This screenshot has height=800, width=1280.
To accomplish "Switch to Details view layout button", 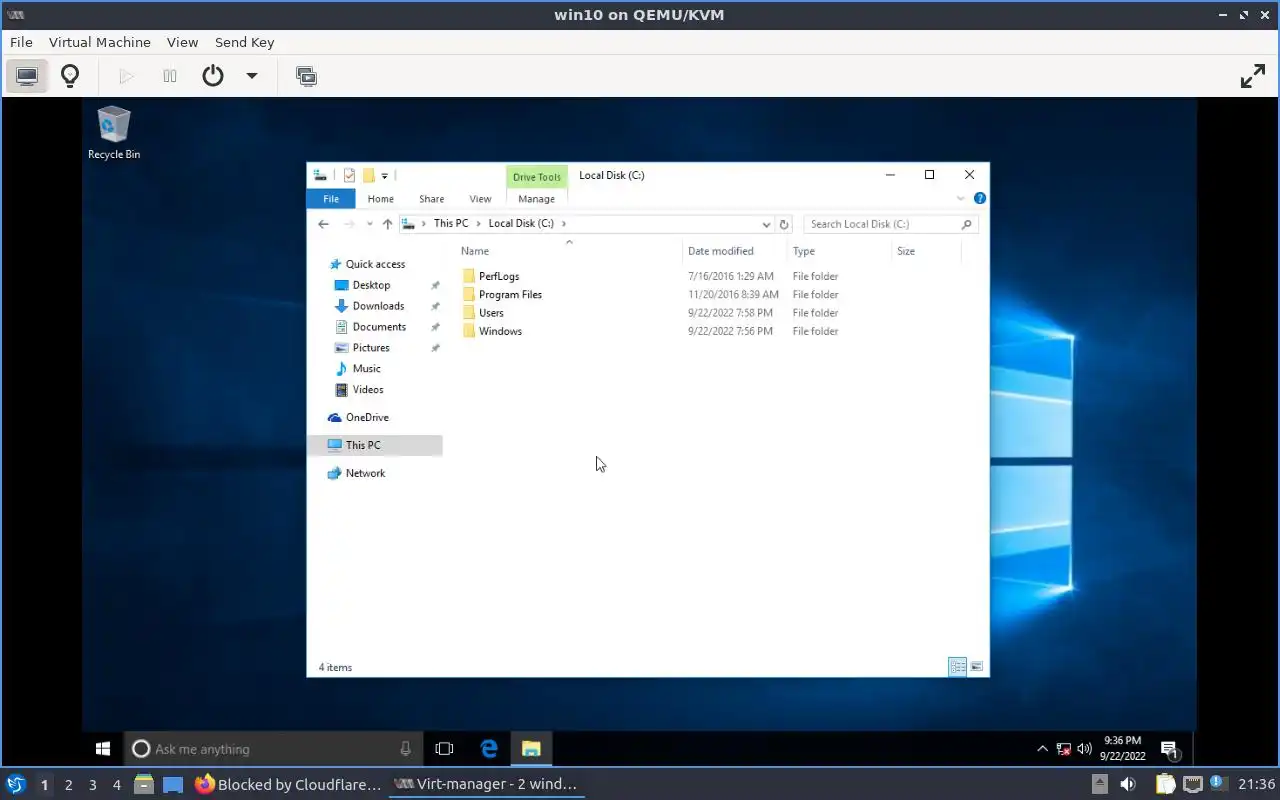I will click(x=957, y=667).
